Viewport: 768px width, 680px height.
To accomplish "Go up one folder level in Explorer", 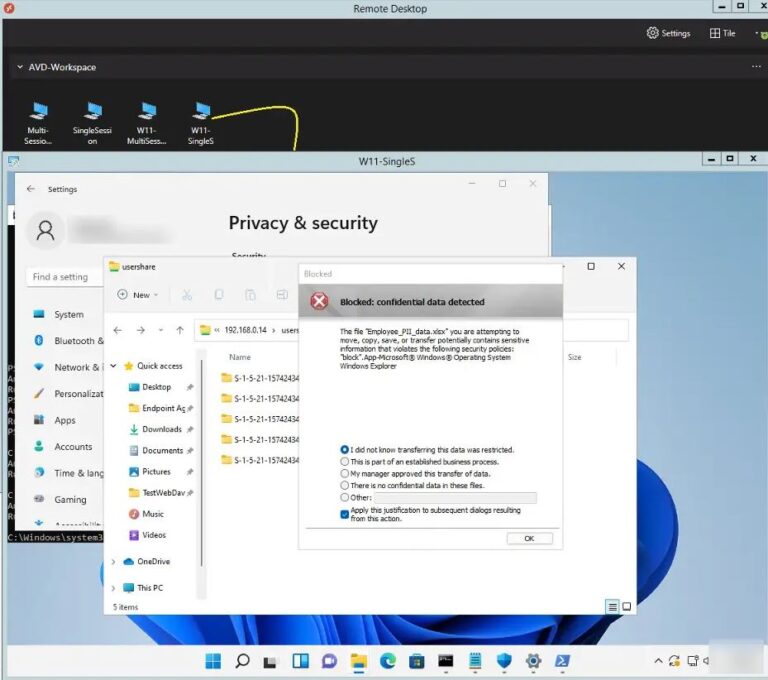I will pyautogui.click(x=180, y=330).
